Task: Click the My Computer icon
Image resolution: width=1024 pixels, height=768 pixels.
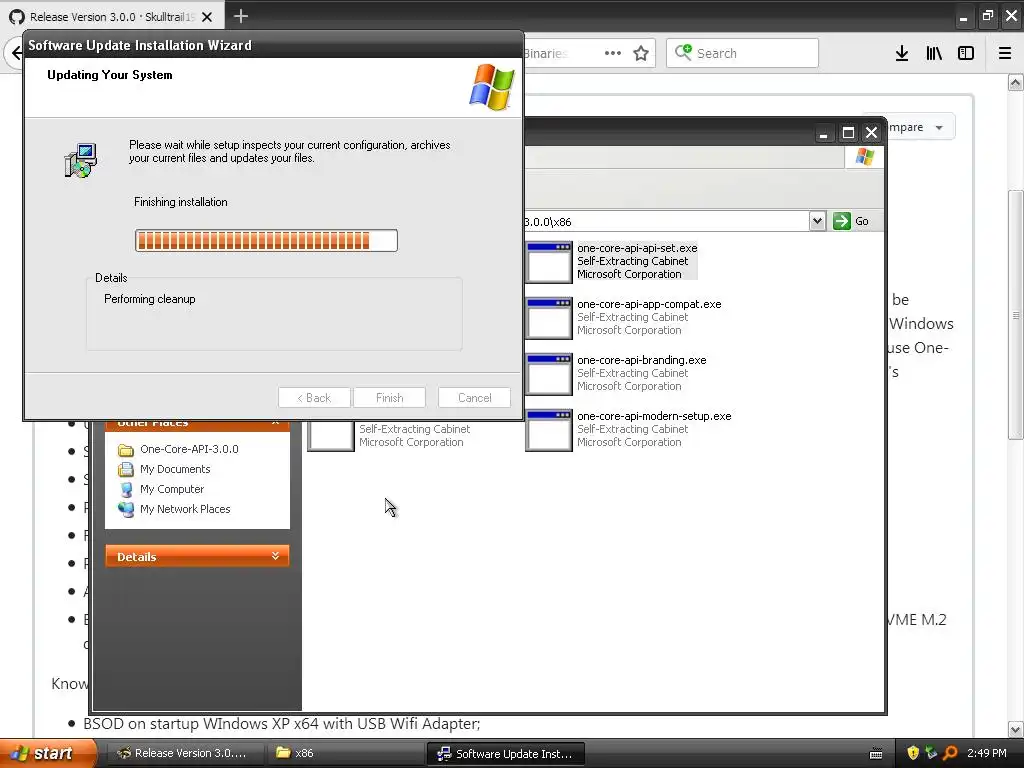Action: (126, 489)
